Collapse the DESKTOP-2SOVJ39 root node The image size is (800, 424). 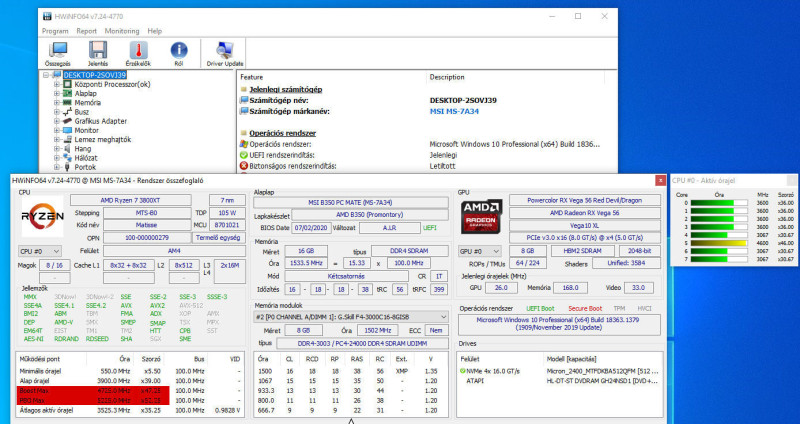click(x=46, y=75)
